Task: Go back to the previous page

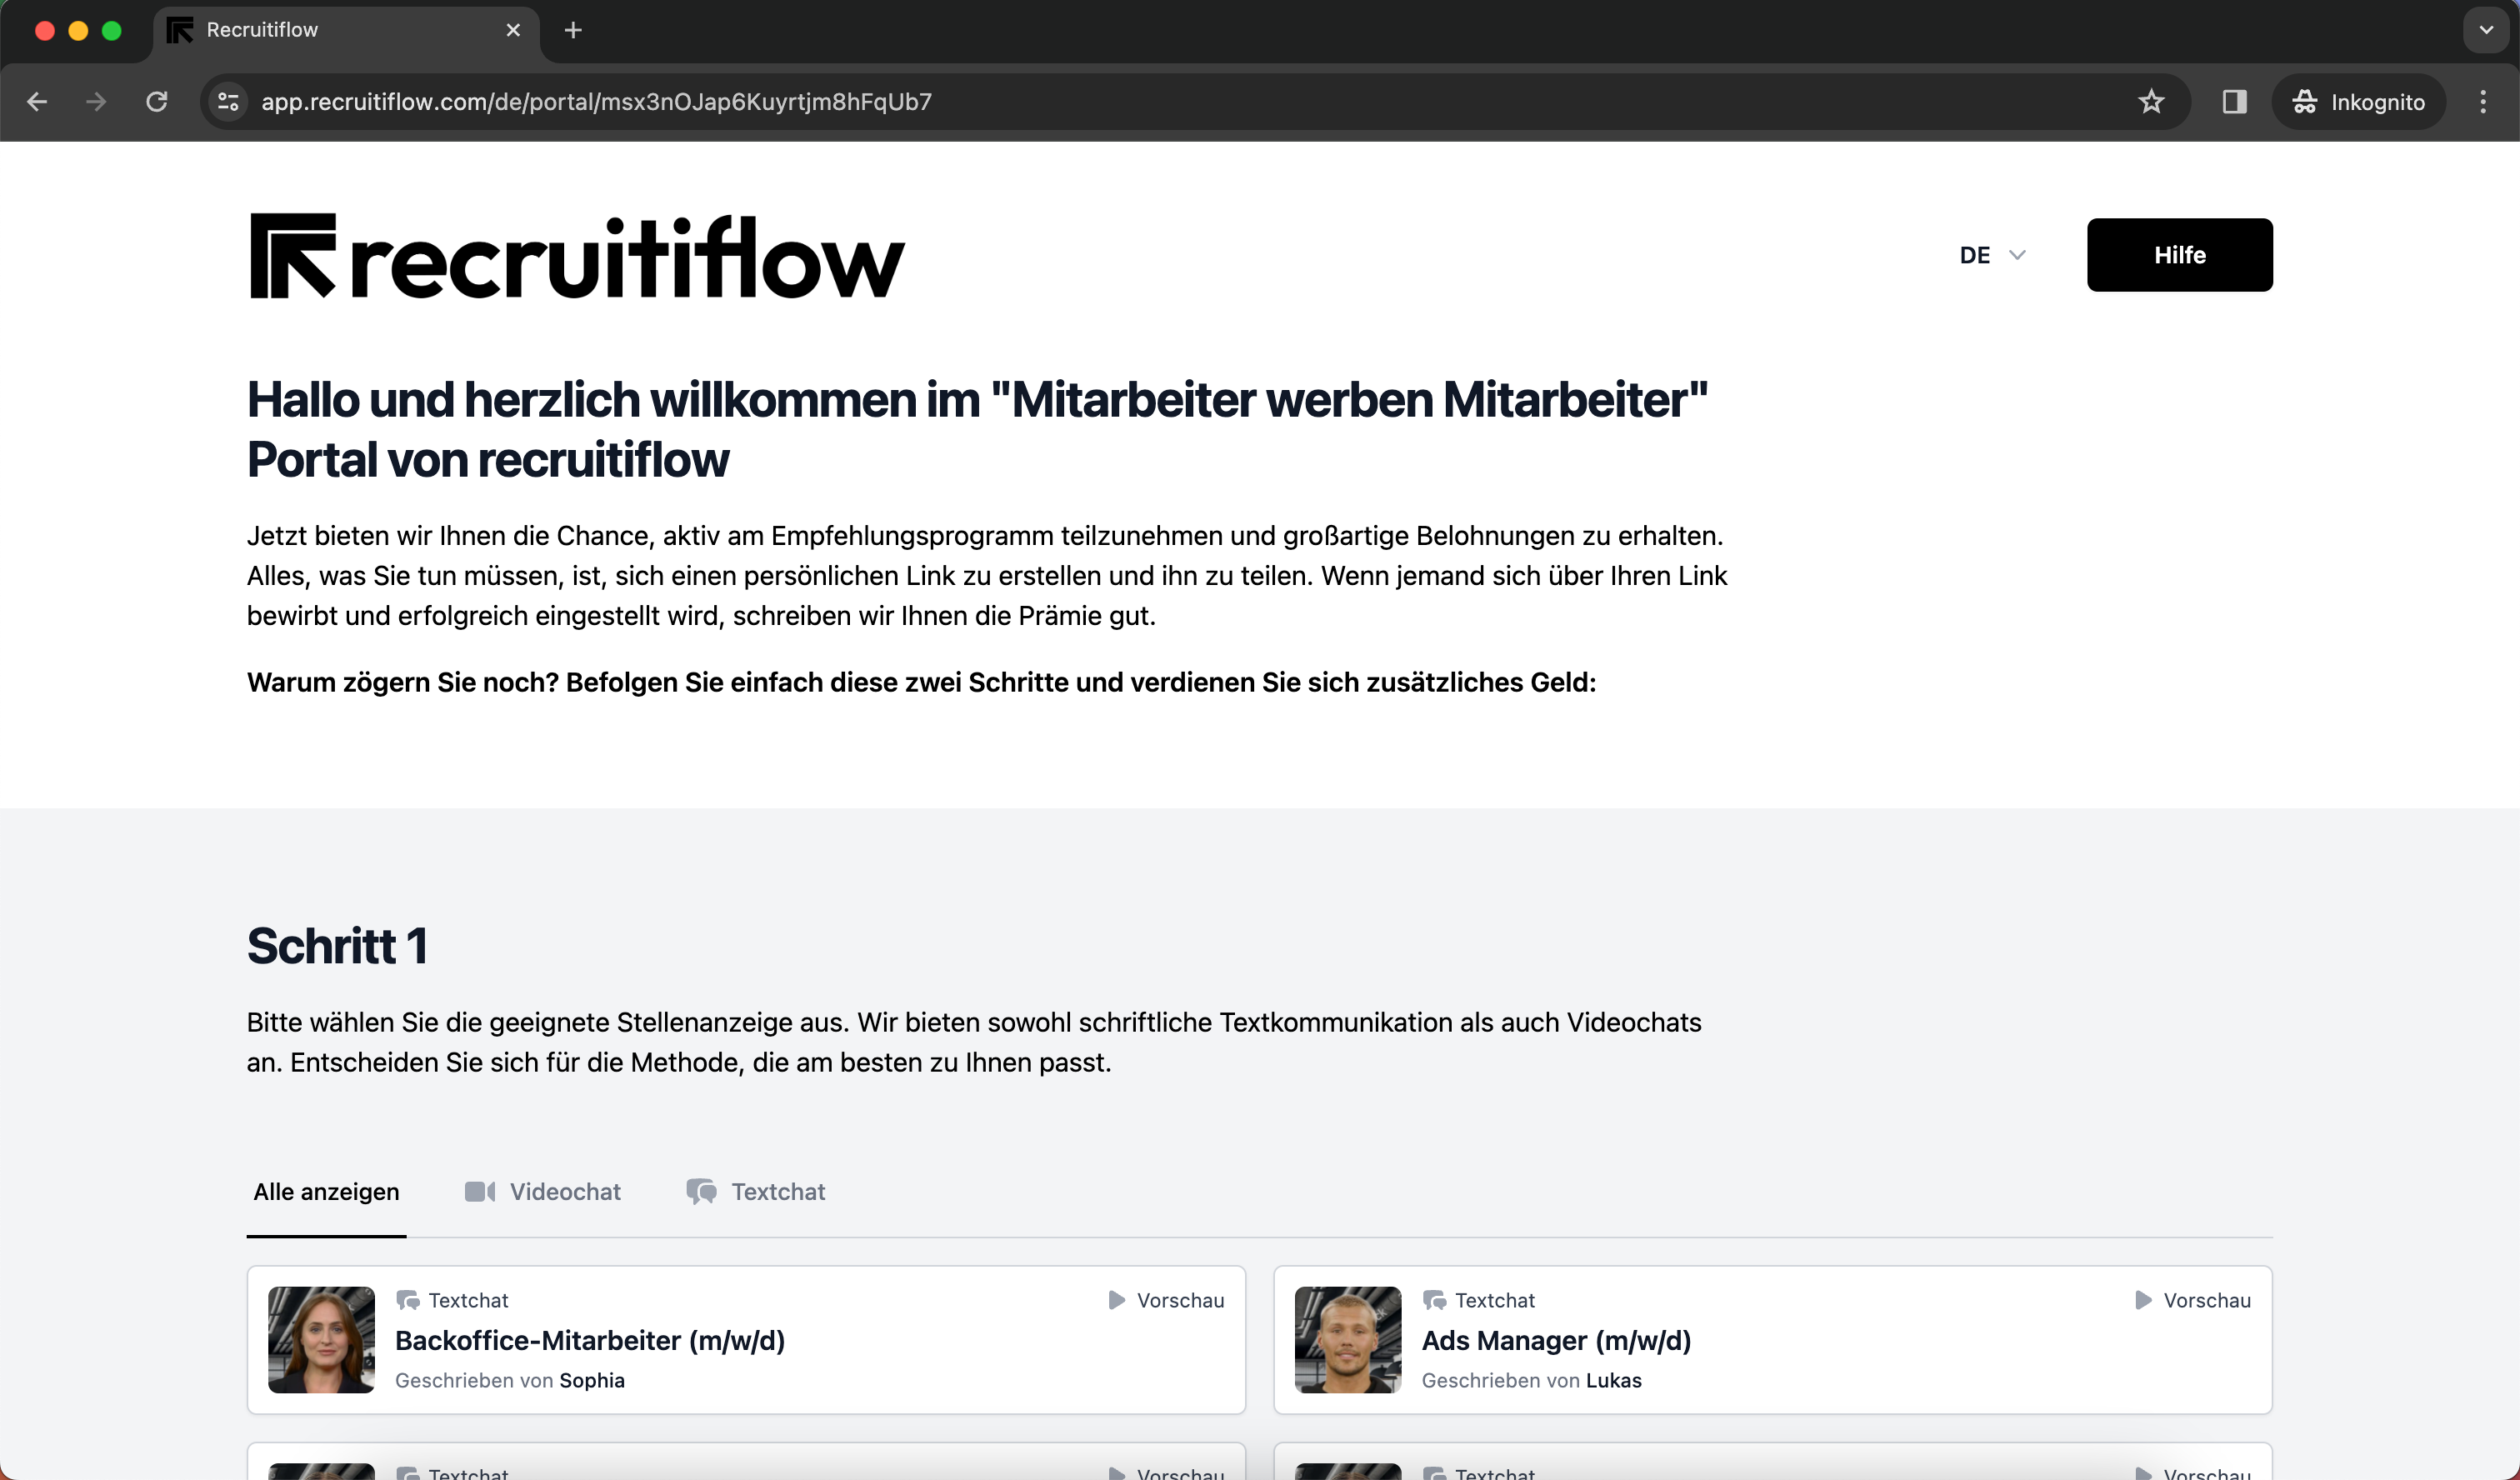Action: [x=37, y=101]
